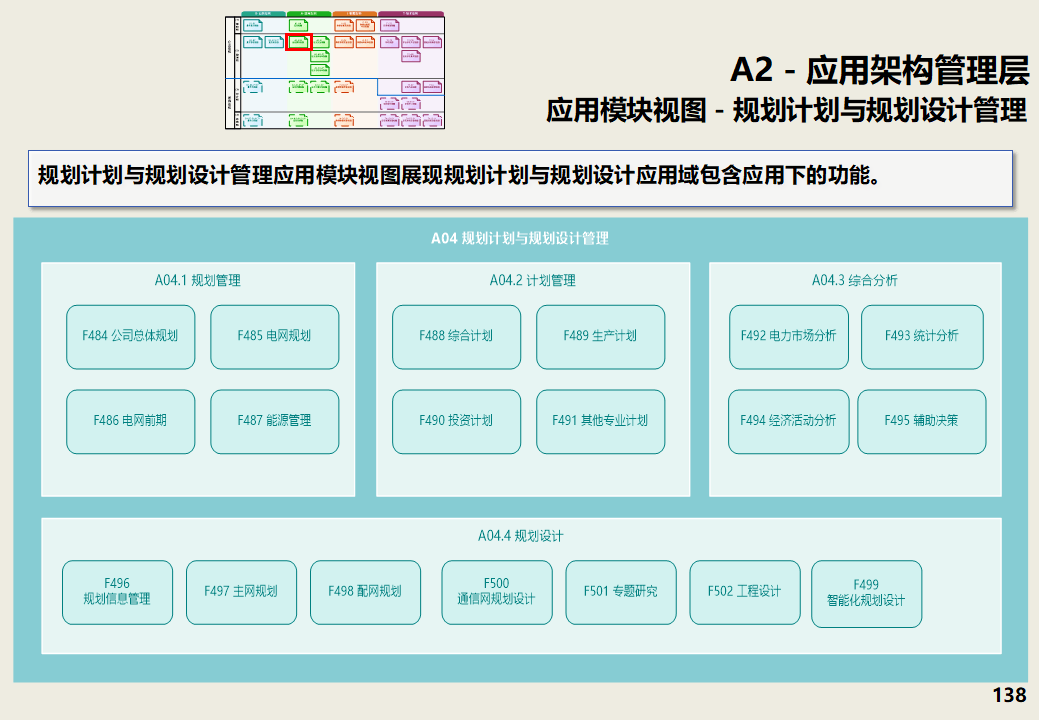Open F494 经济活动分析 box
The image size is (1039, 720).
(789, 421)
